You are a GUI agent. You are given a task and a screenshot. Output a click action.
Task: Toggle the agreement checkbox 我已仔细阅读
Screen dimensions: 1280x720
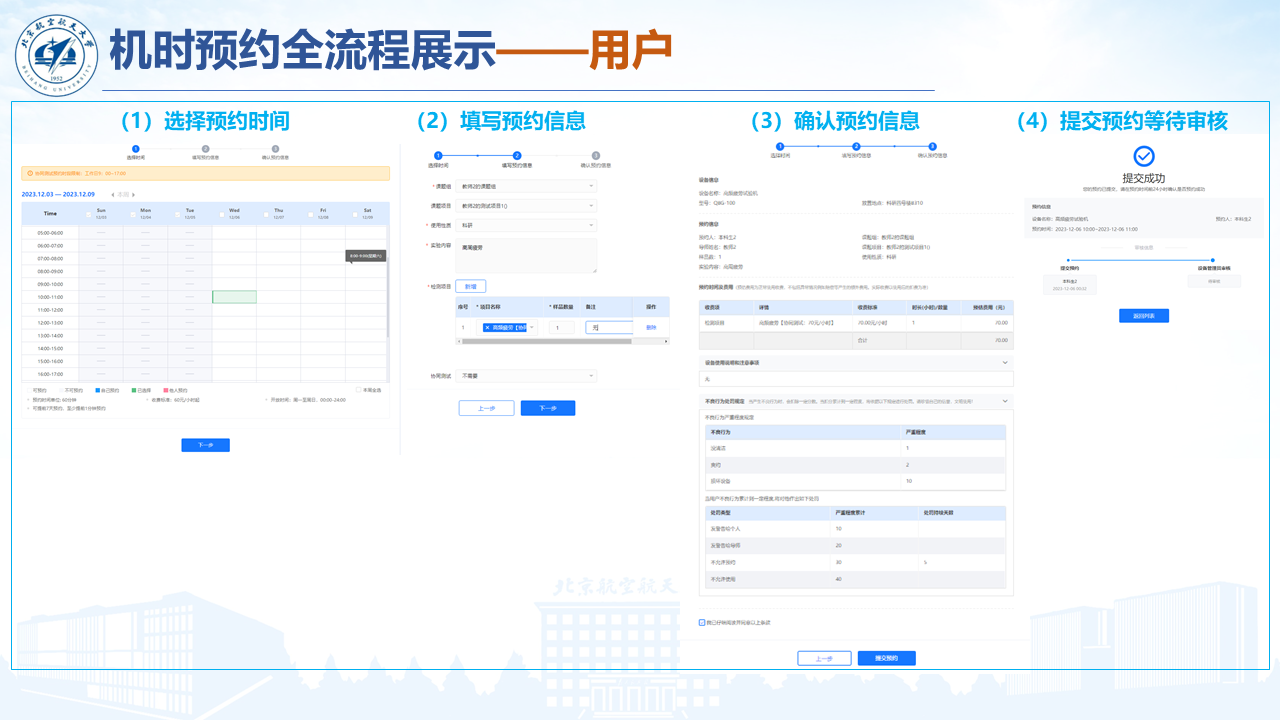click(702, 622)
